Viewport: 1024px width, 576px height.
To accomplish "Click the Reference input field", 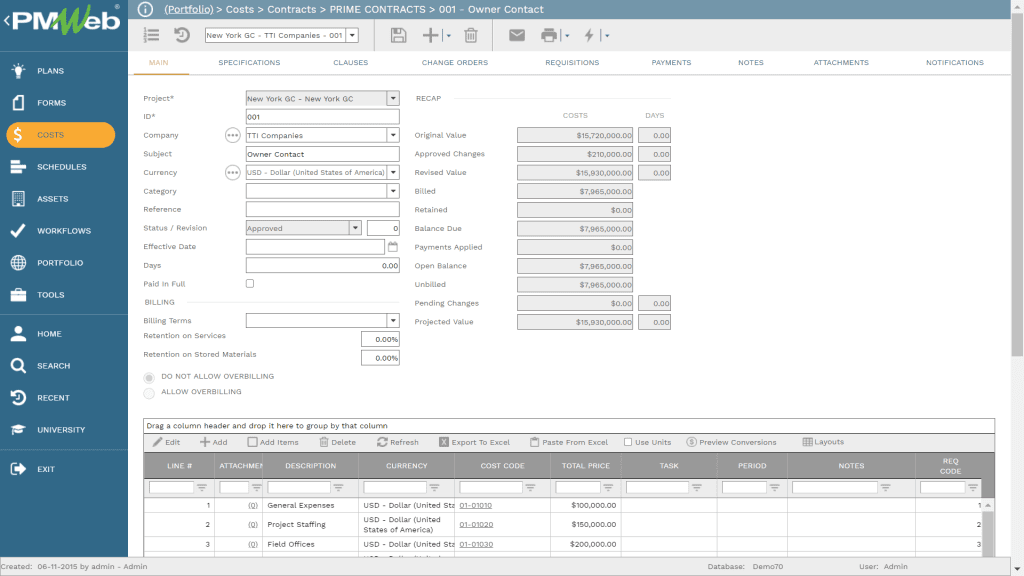I will (323, 210).
